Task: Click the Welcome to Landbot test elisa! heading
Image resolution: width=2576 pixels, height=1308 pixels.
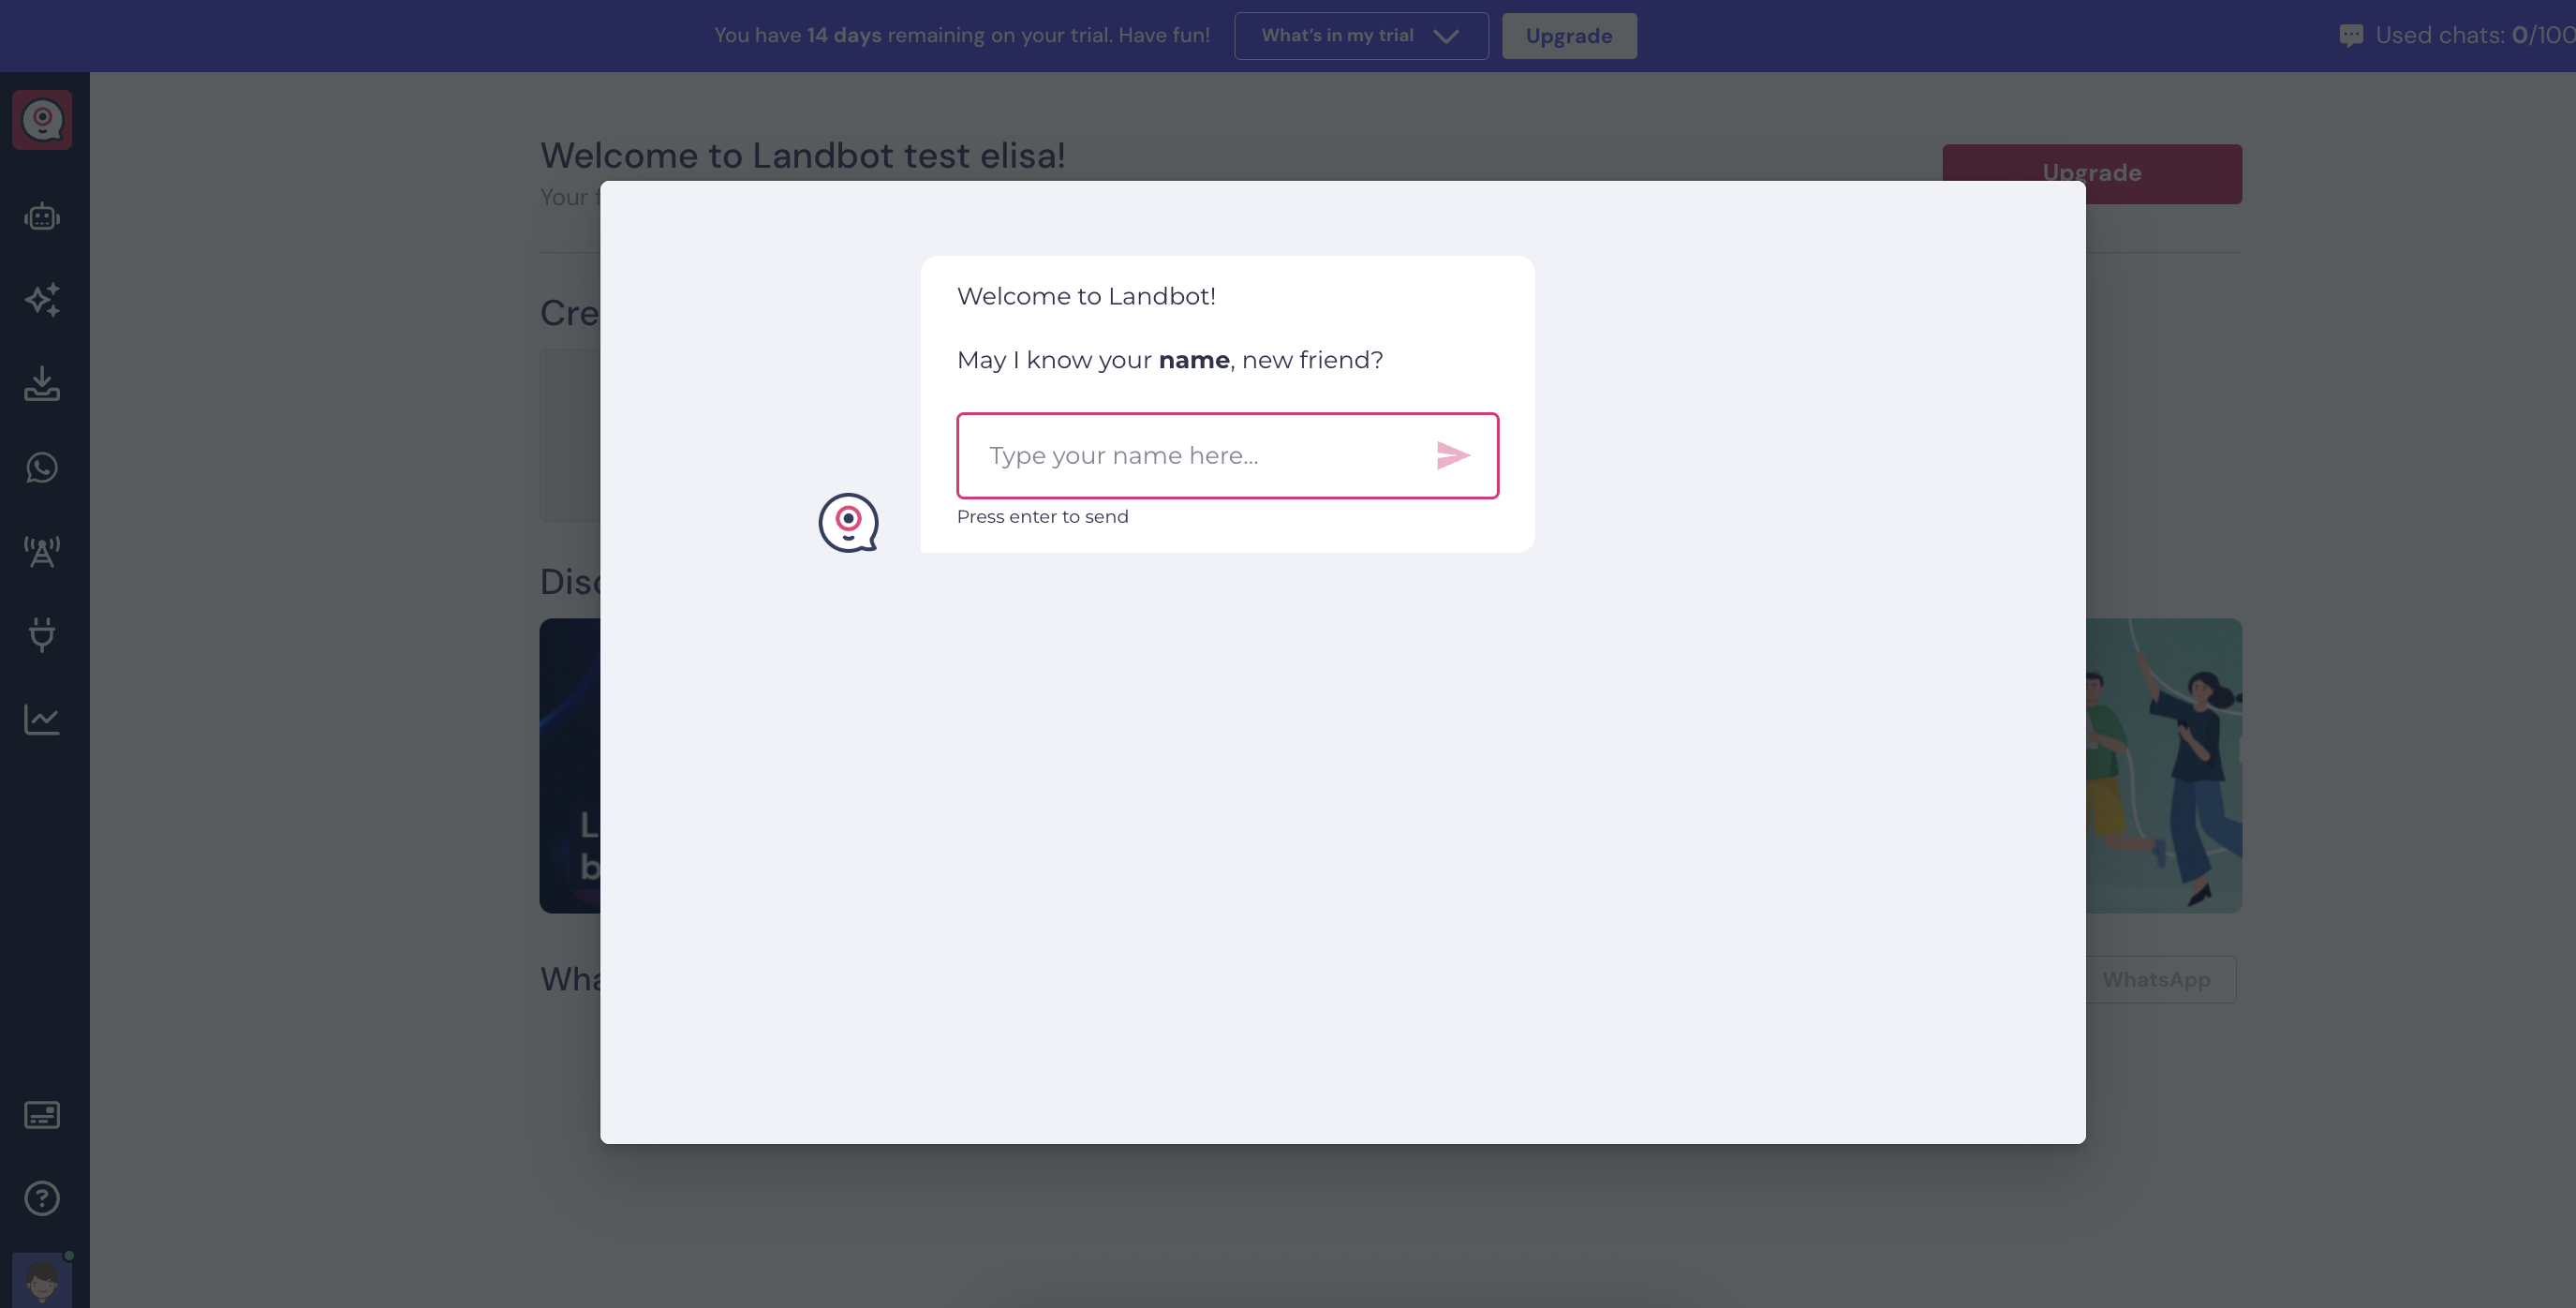Action: 803,155
